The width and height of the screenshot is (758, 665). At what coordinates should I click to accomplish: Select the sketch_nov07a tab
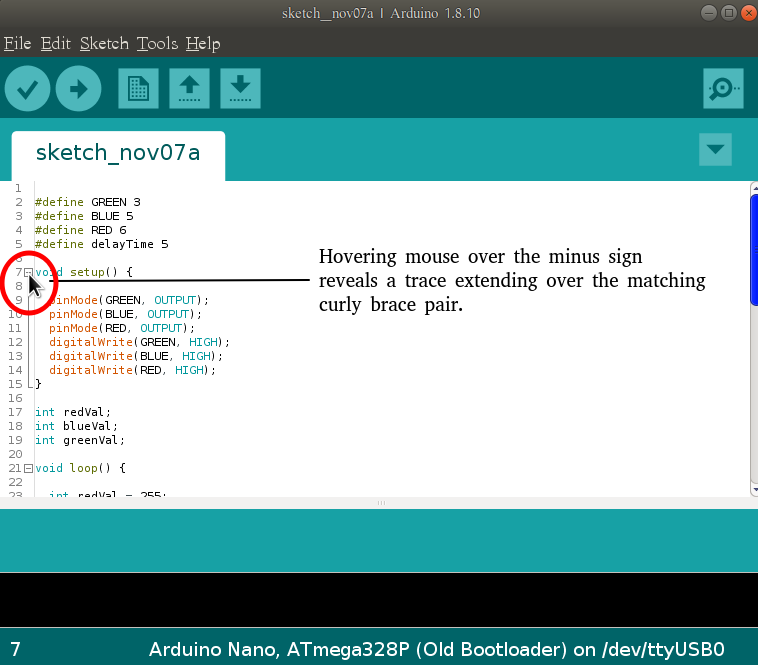(x=118, y=153)
